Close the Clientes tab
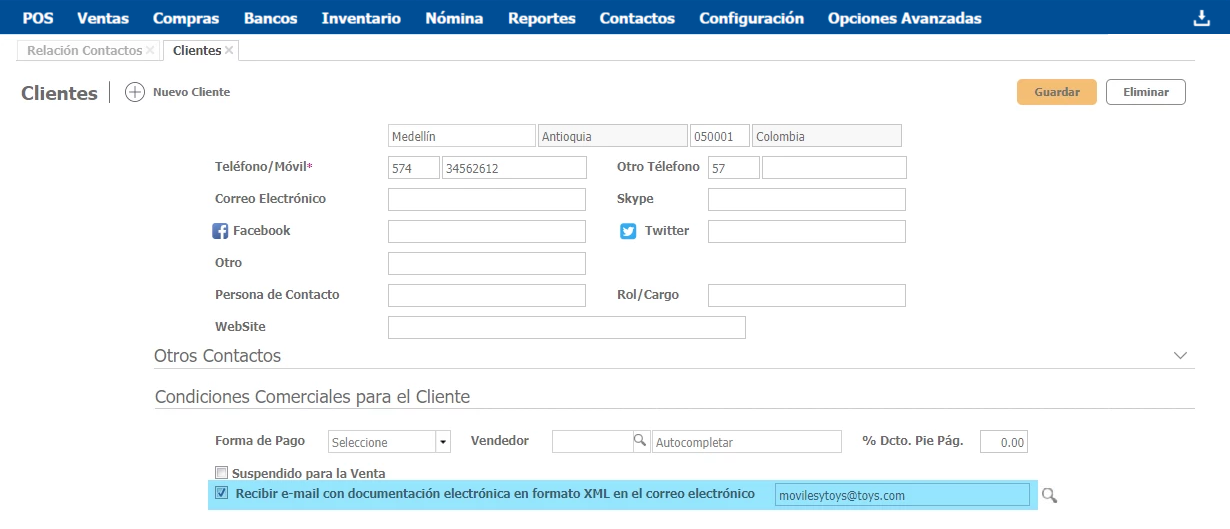The width and height of the screenshot is (1230, 529). (229, 50)
